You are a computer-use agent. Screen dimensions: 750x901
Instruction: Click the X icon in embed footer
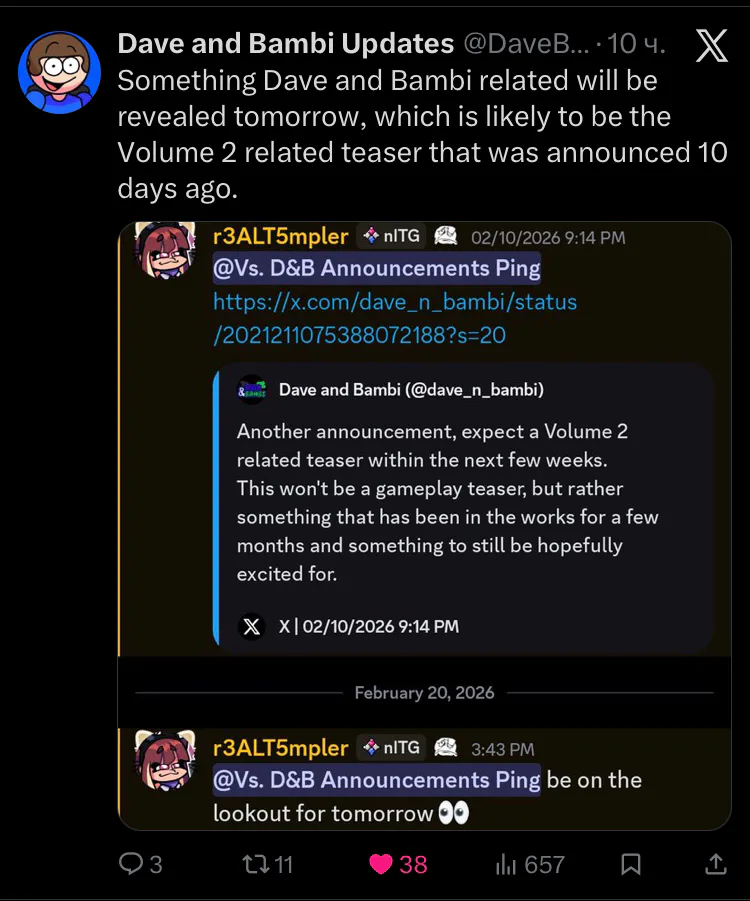point(252,626)
